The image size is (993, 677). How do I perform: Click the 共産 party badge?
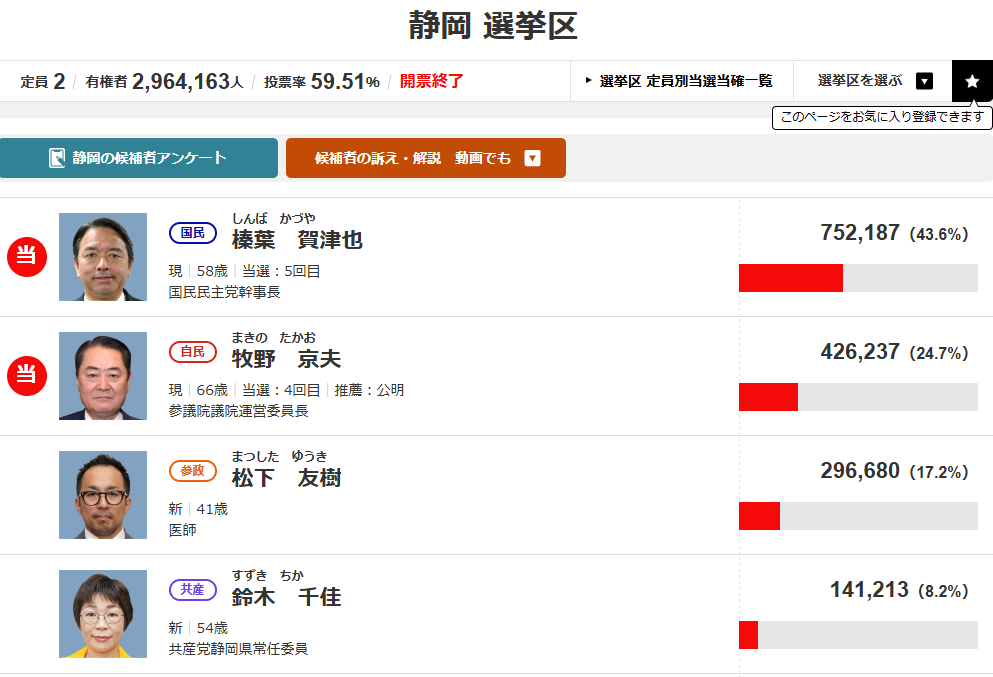click(x=192, y=590)
